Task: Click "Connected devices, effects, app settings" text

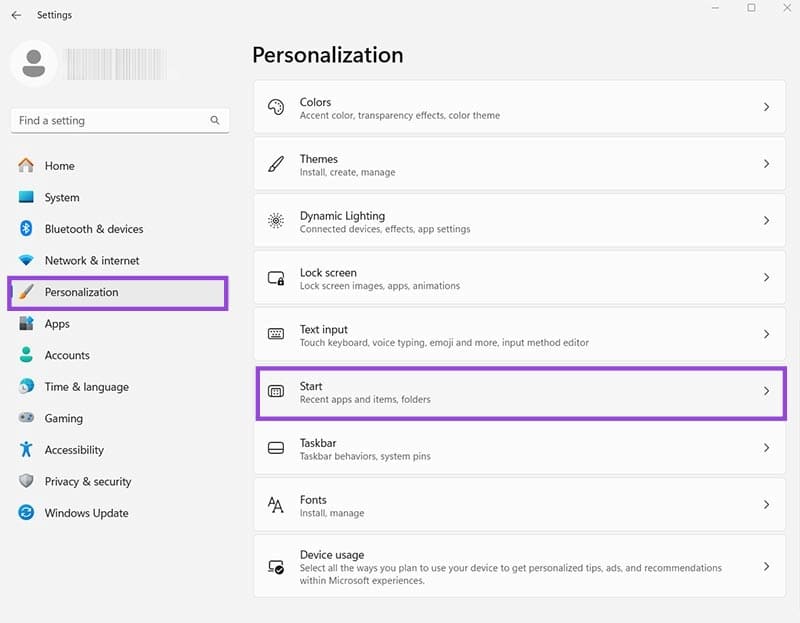Action: 385,229
